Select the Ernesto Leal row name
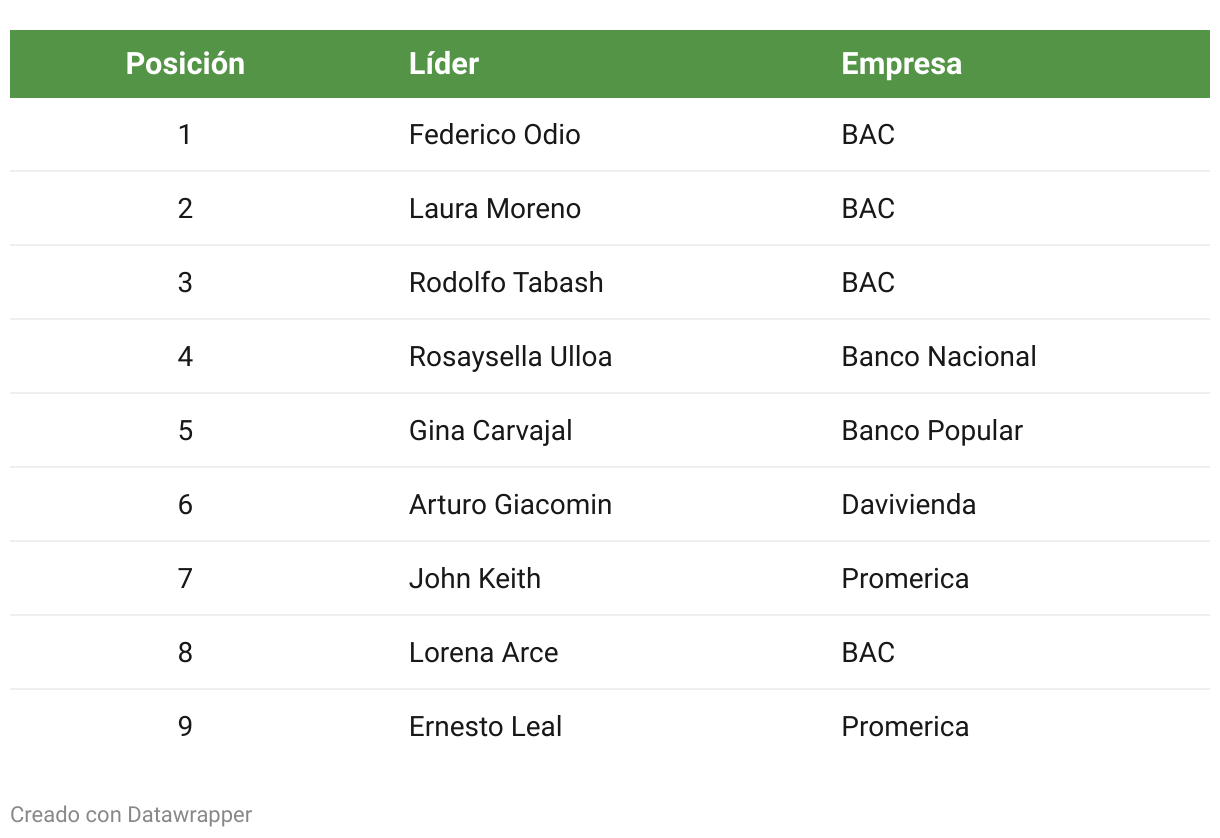Viewport: 1220px width, 838px height. coord(485,727)
